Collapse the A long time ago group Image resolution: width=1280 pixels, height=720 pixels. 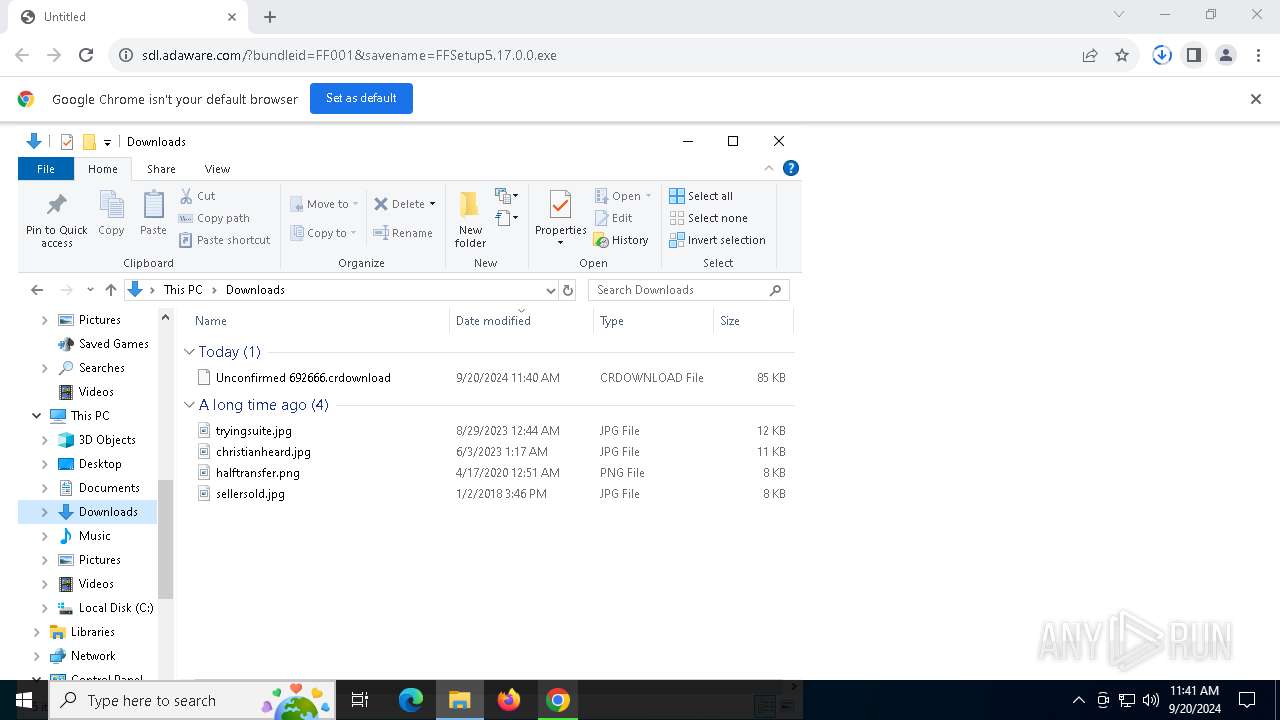coord(189,405)
